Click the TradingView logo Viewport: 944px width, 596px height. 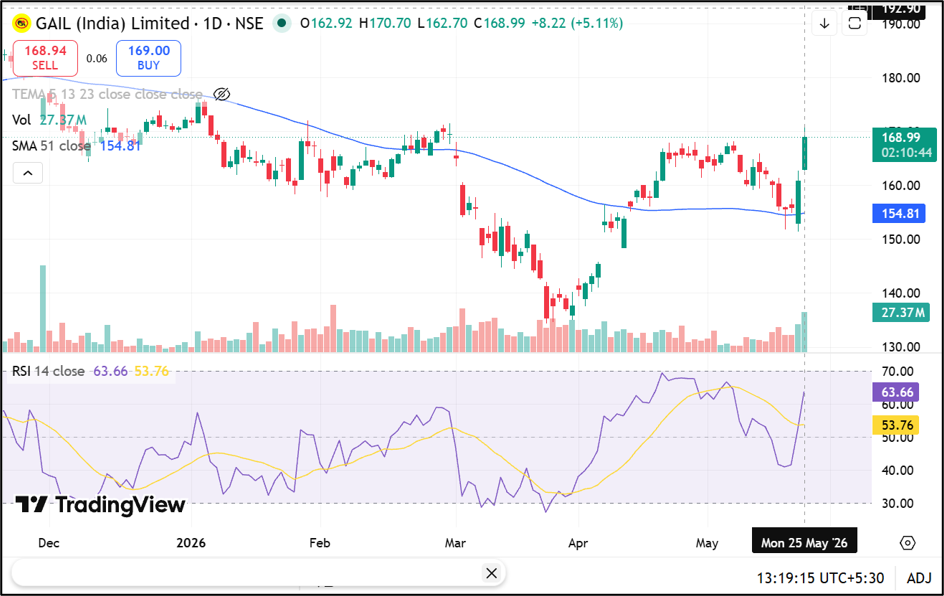pos(100,504)
